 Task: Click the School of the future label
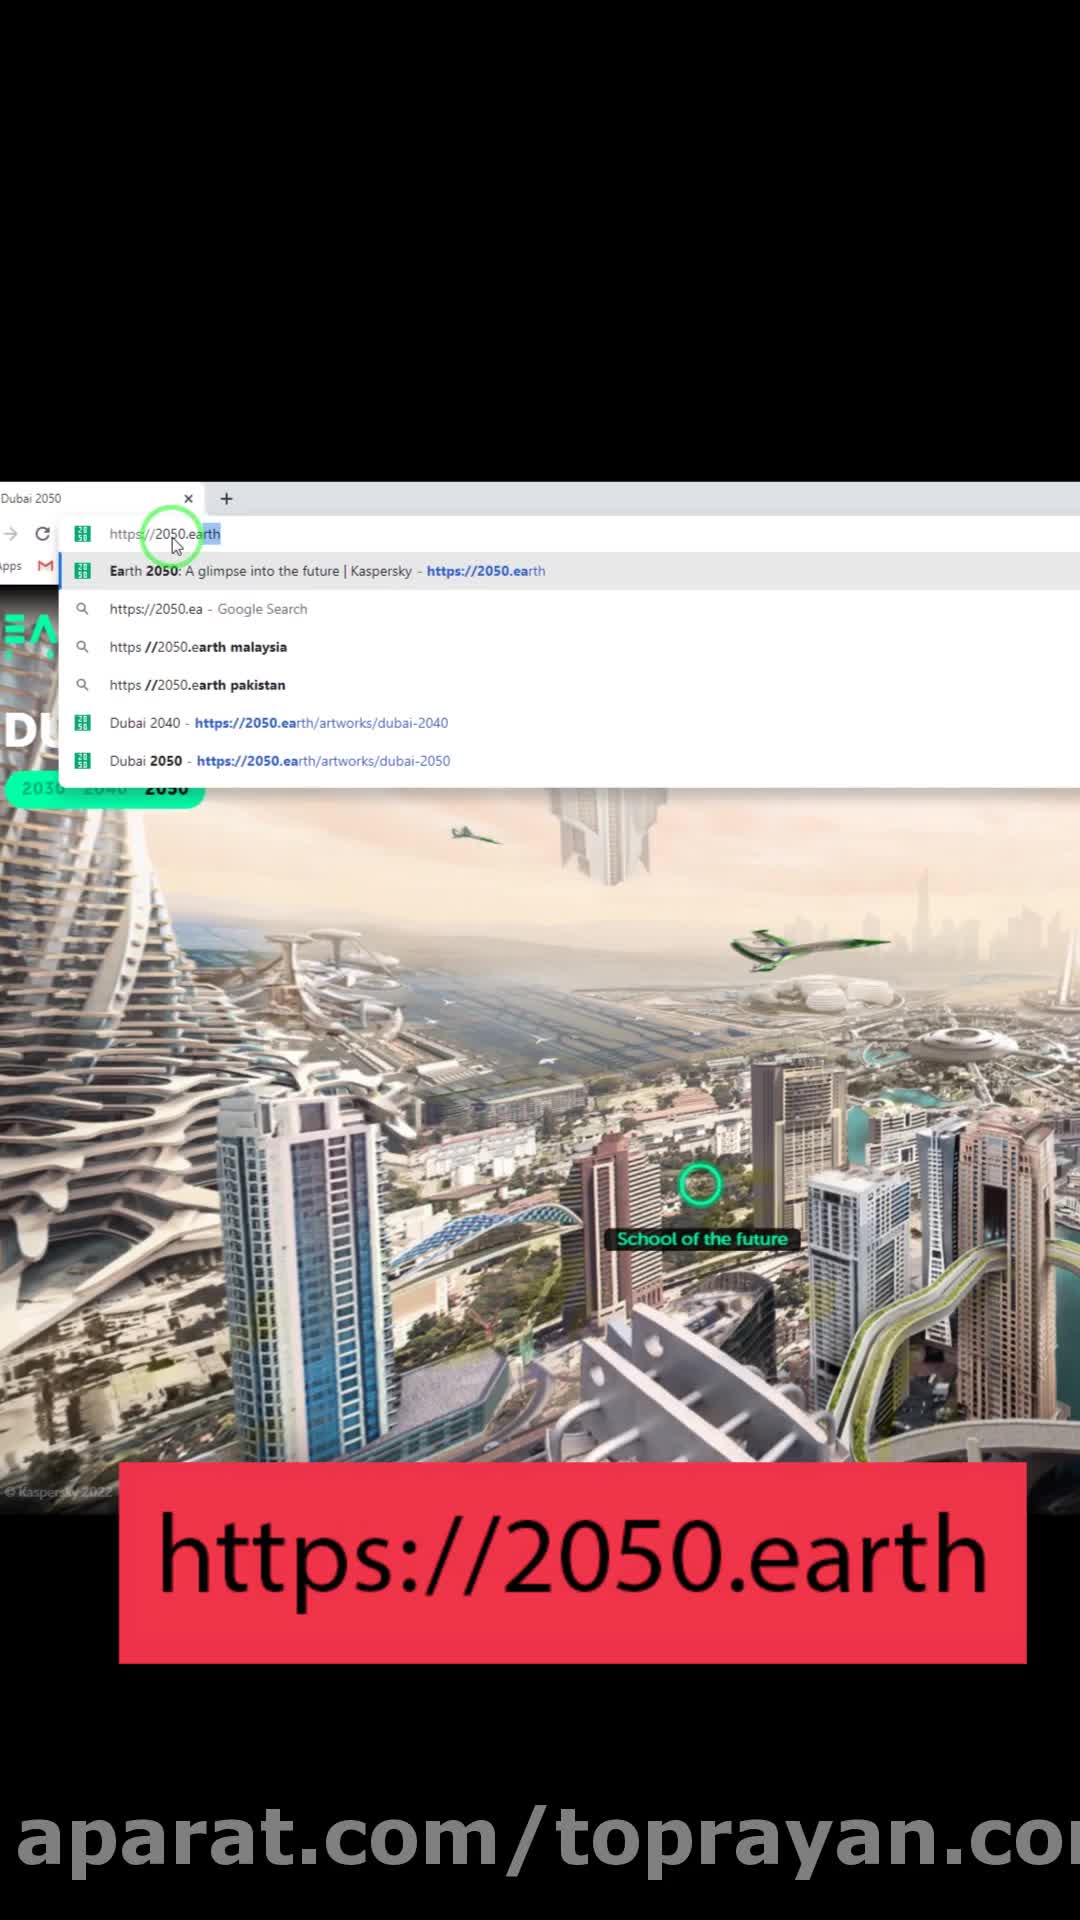click(x=702, y=1239)
